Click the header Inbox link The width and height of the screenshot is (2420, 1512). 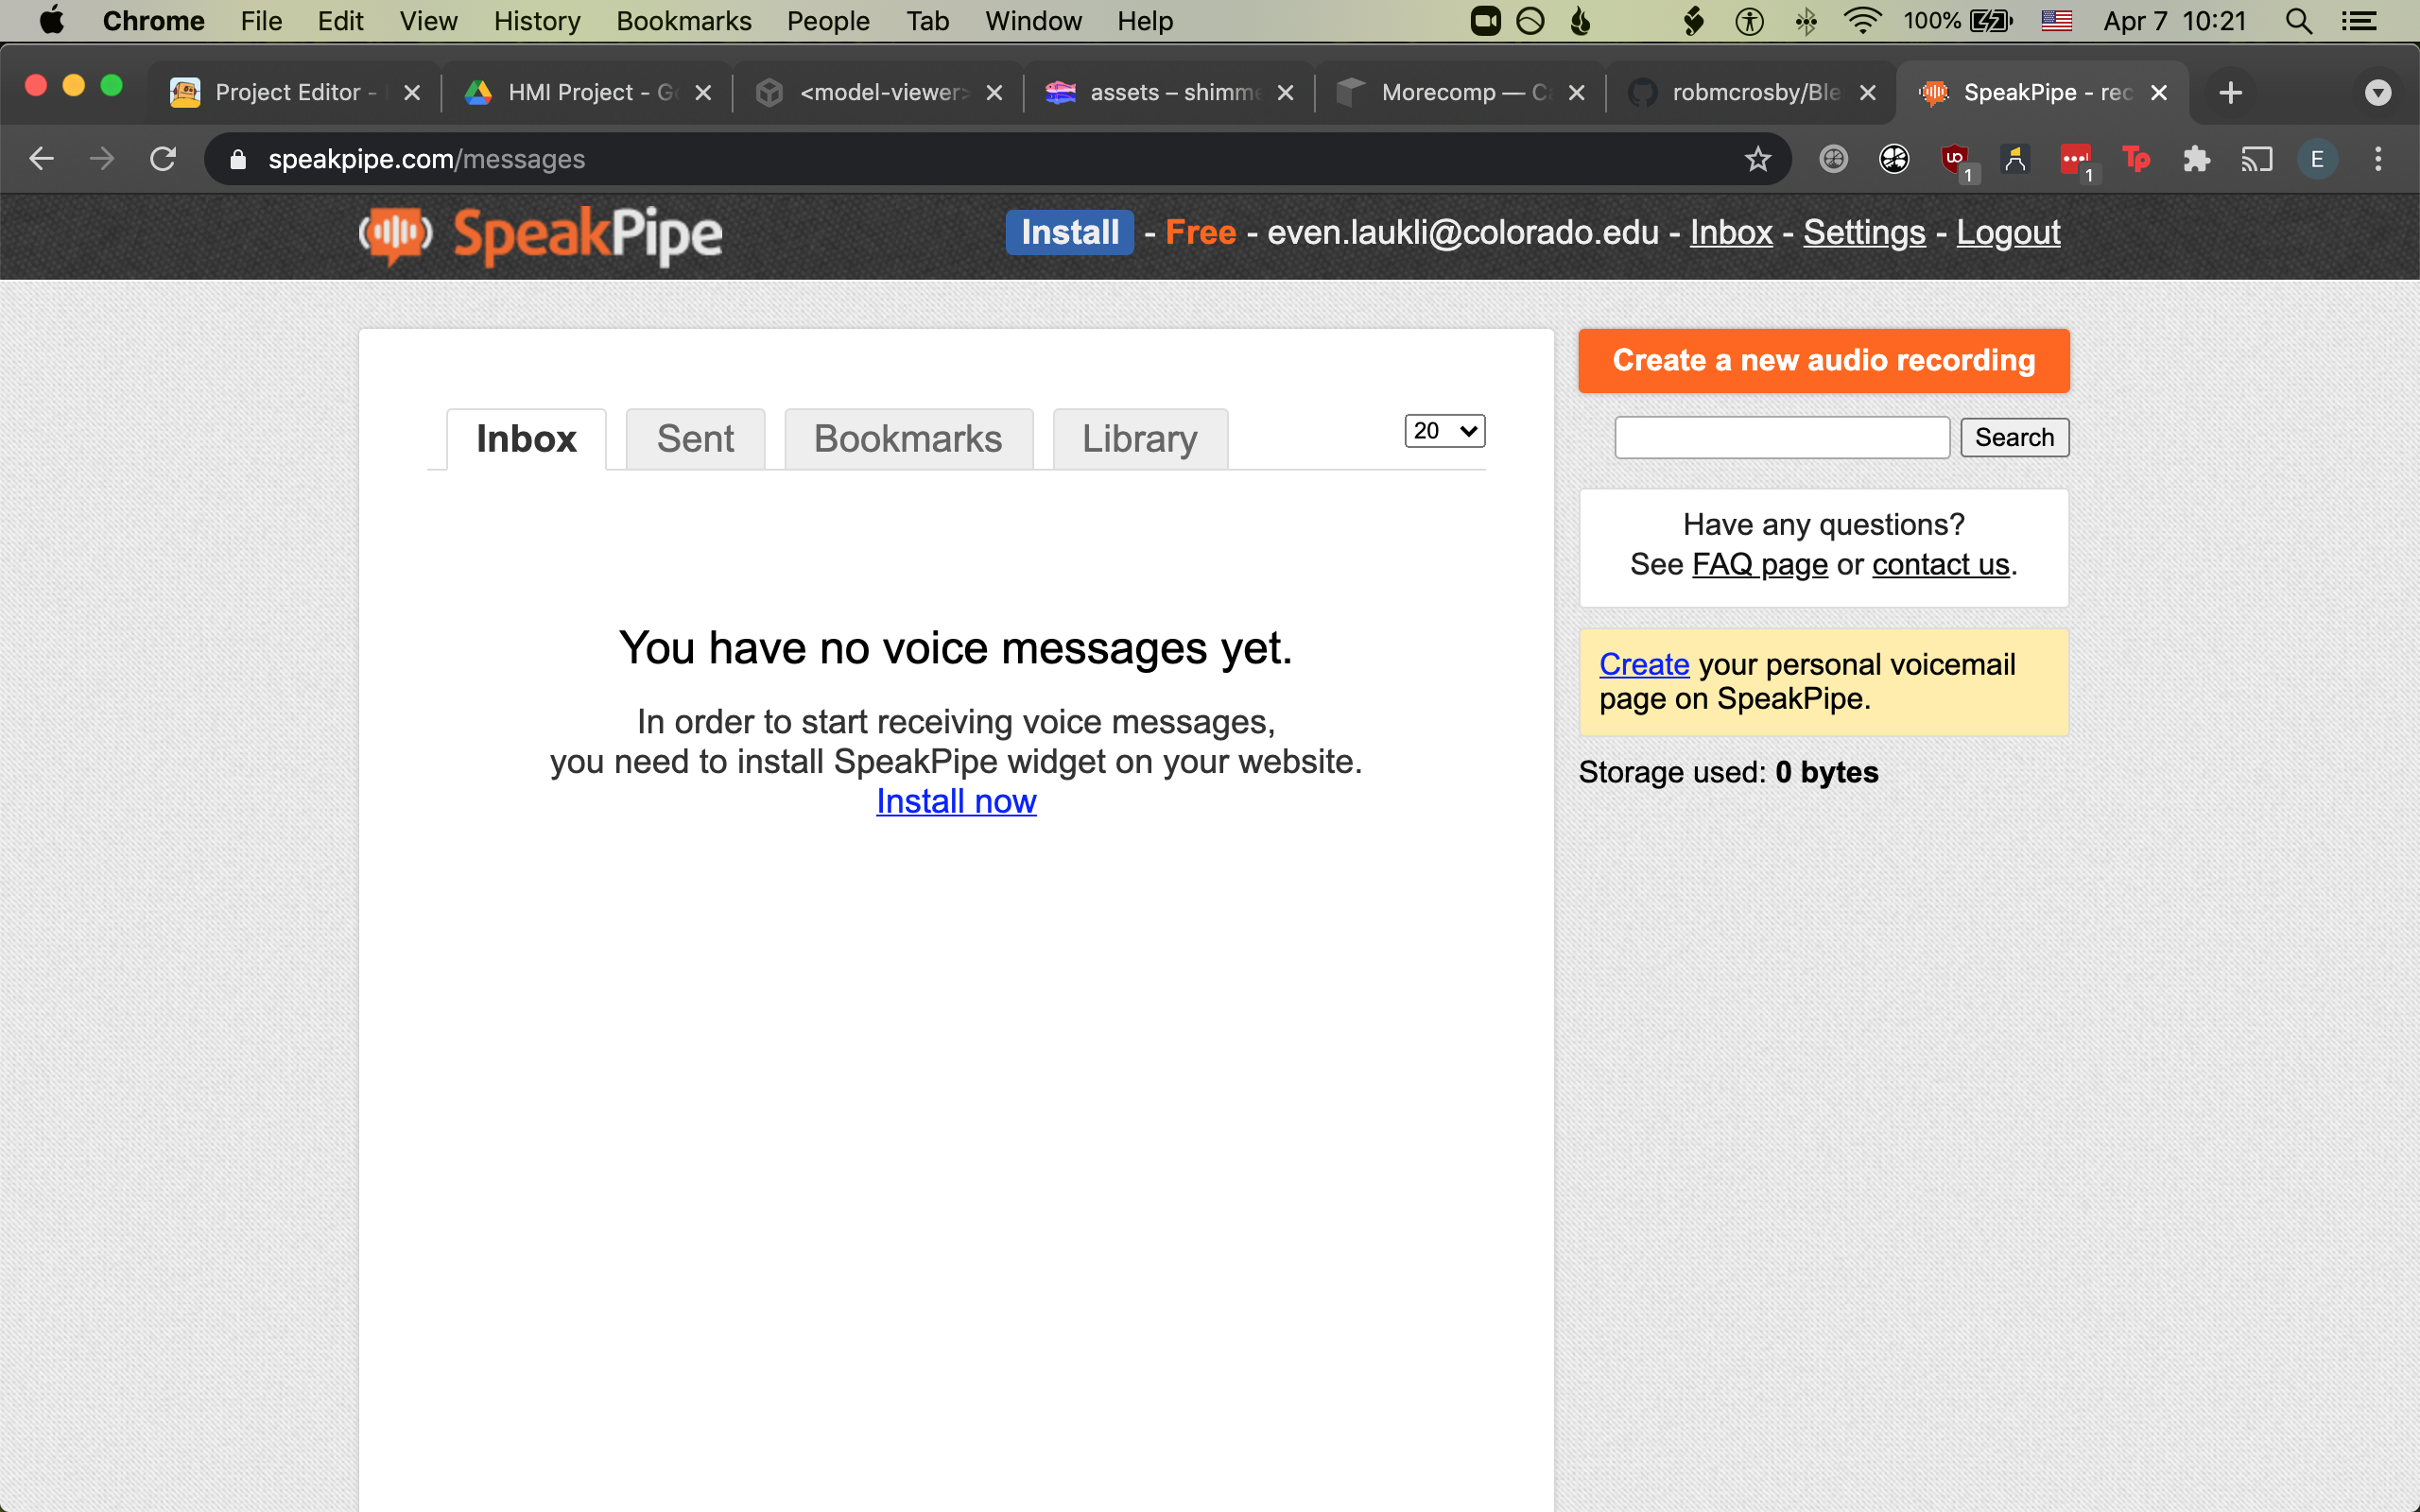pyautogui.click(x=1731, y=232)
